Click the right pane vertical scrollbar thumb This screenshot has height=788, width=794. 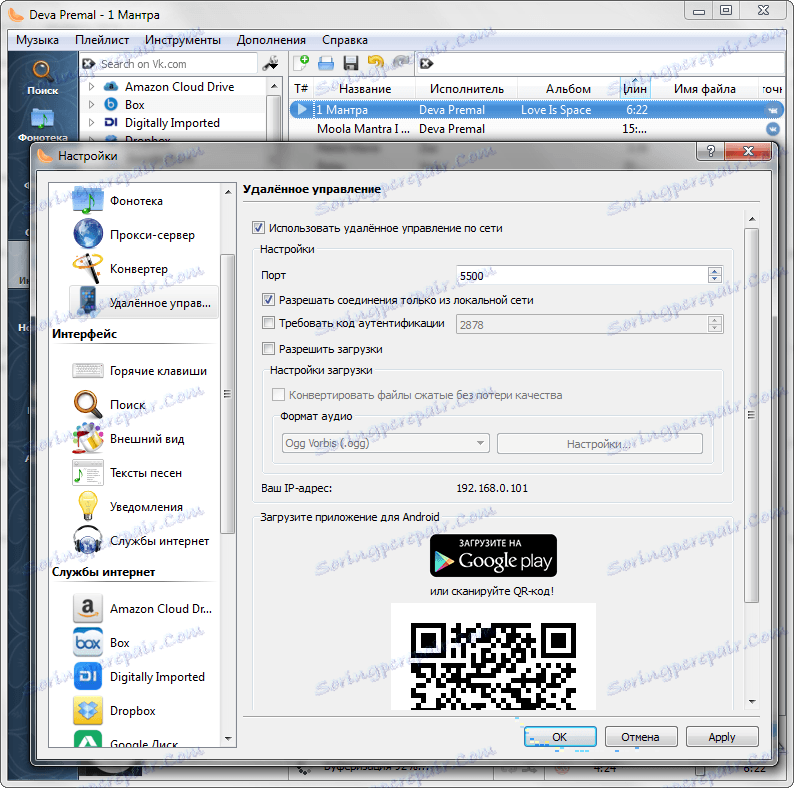pos(752,415)
